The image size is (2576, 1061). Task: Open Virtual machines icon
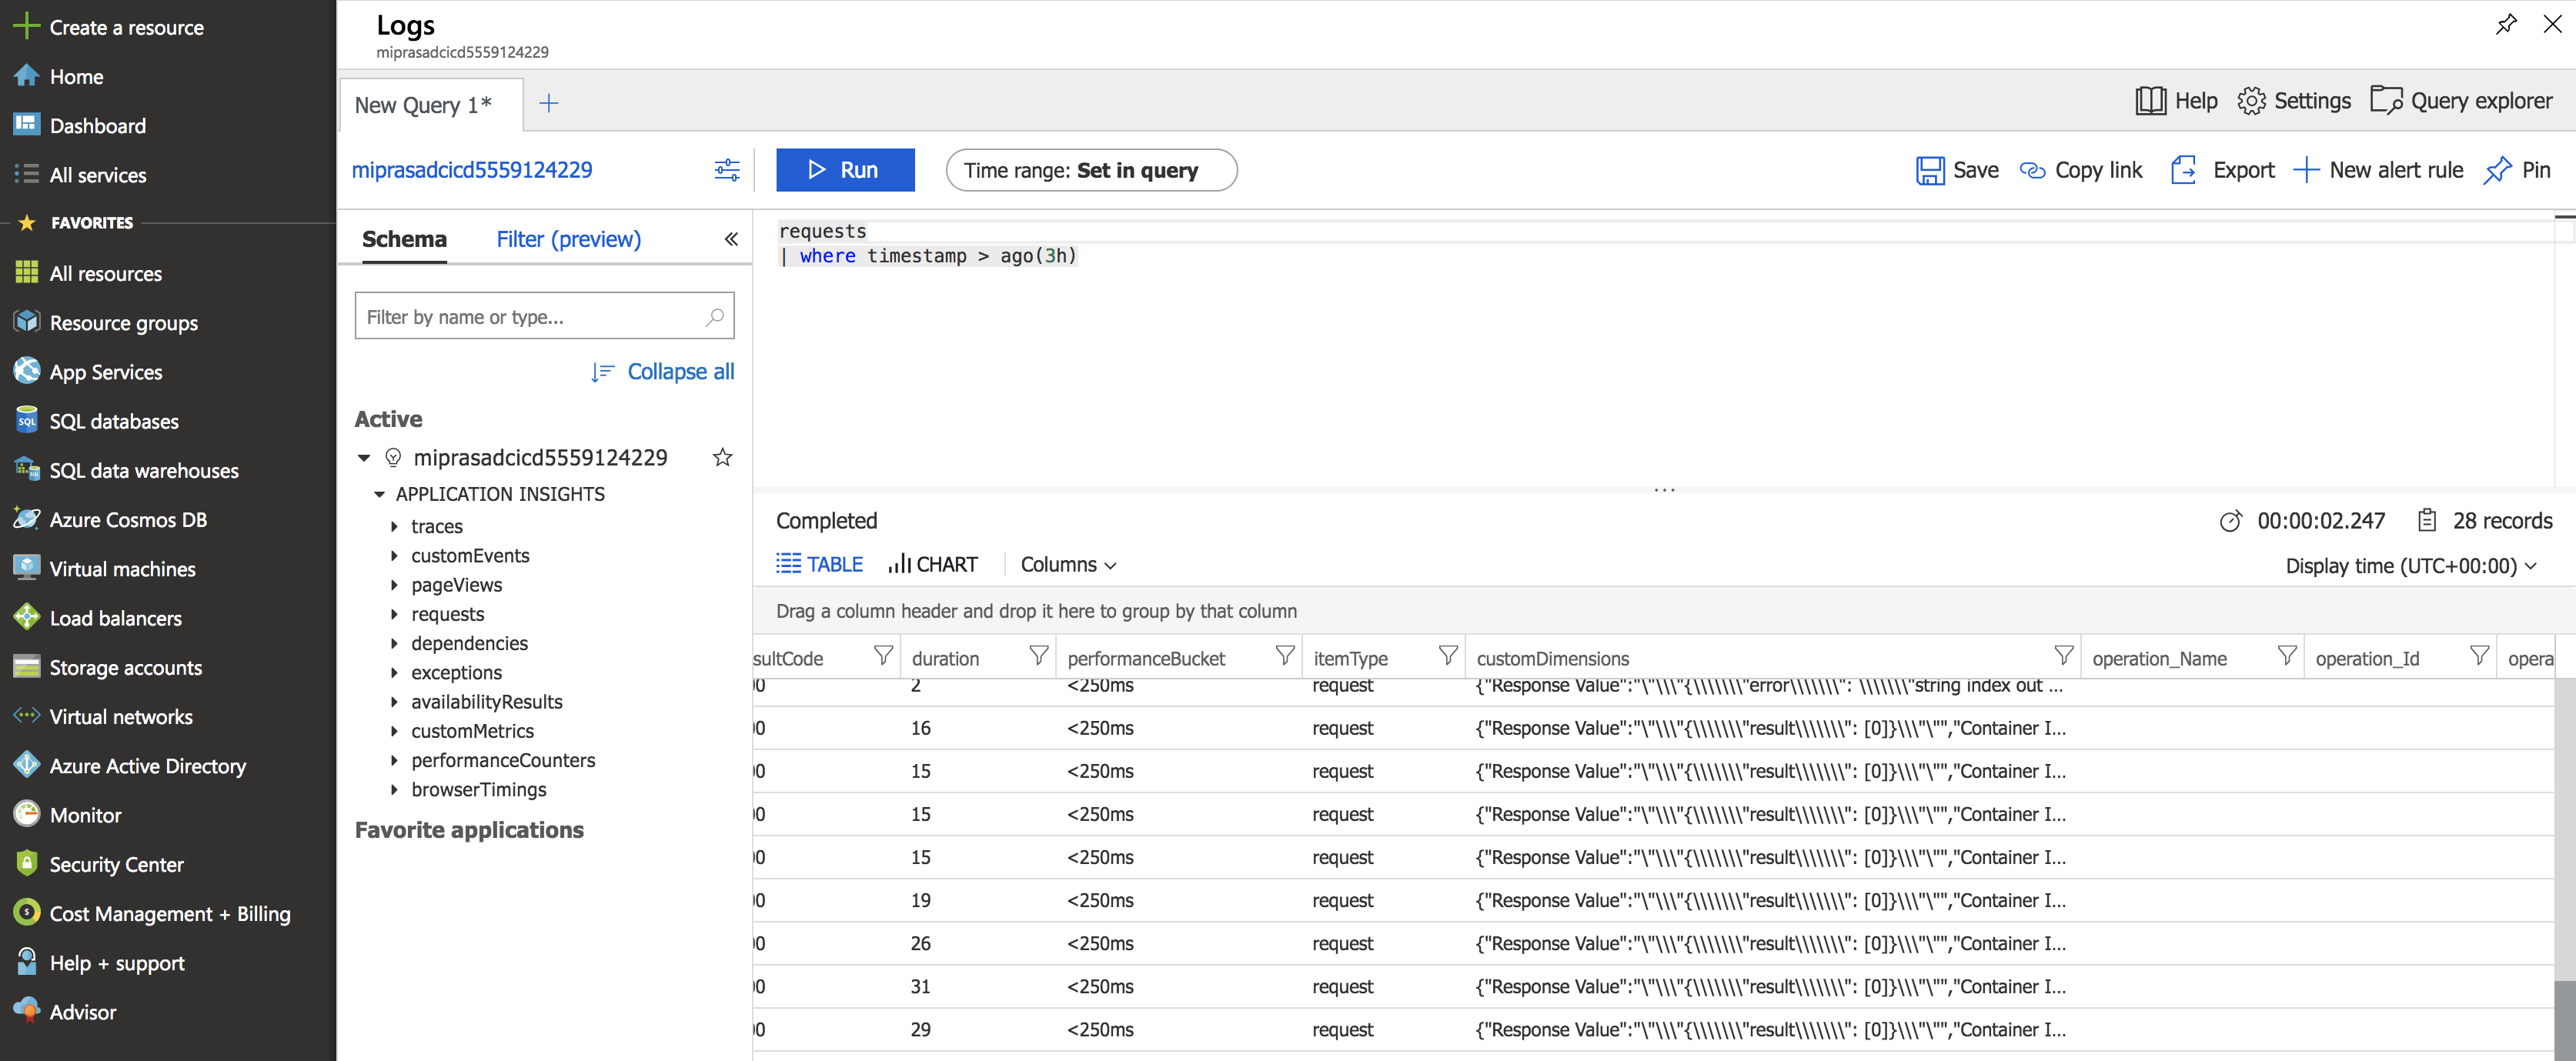point(26,568)
